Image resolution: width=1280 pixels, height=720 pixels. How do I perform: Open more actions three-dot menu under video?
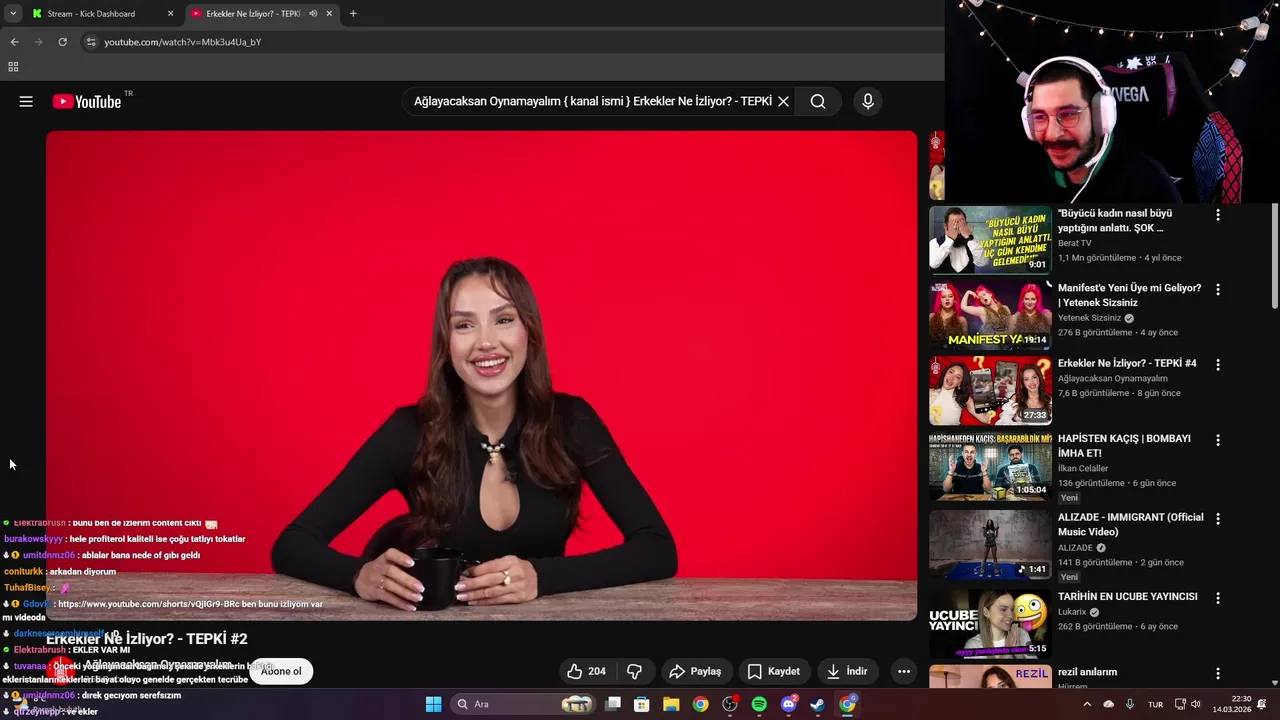pos(904,671)
